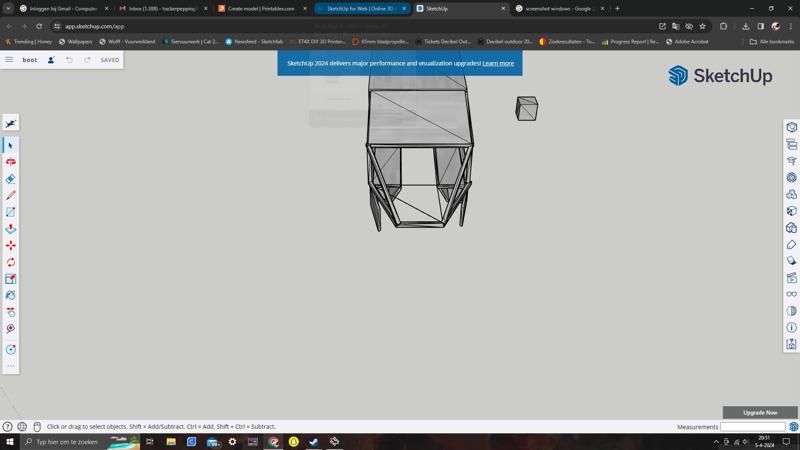This screenshot has width=800, height=450.
Task: Select the Select arrow tool
Action: pyautogui.click(x=11, y=145)
